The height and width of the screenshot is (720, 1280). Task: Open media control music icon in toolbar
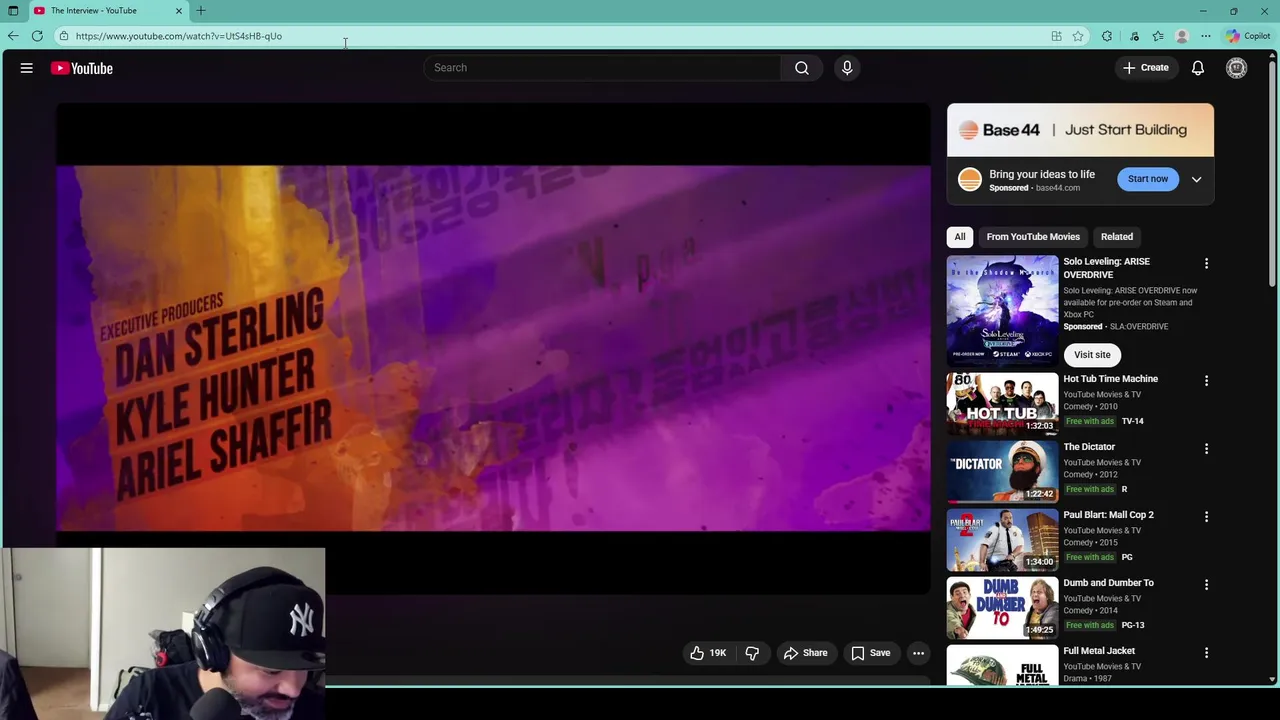(x=1134, y=36)
